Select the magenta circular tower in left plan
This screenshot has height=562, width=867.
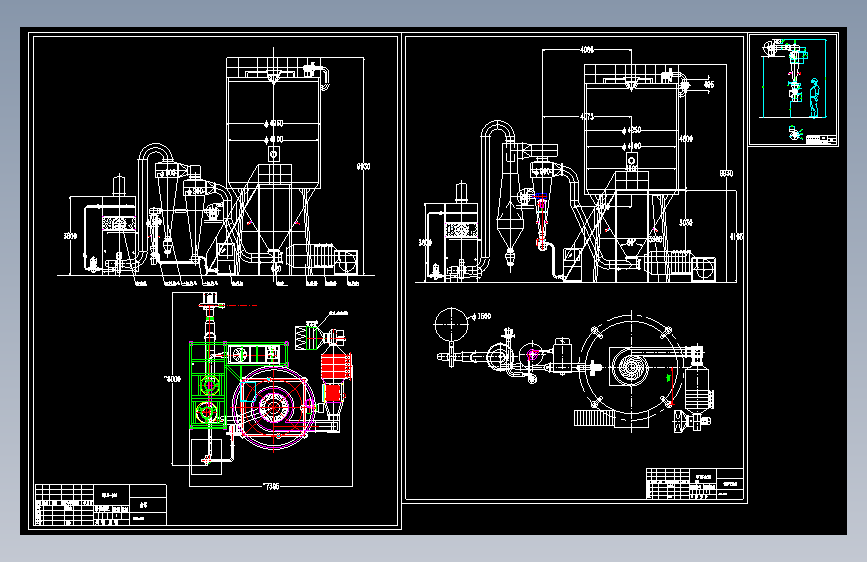click(274, 407)
